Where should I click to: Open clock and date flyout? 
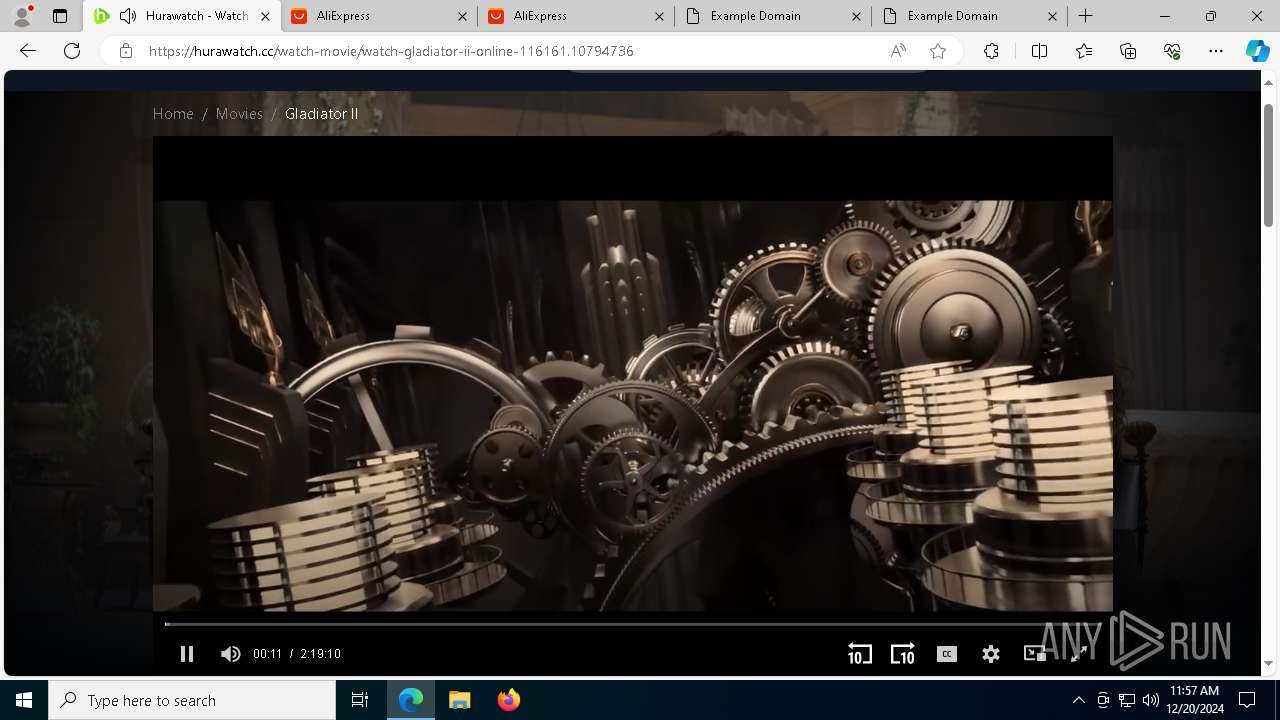(1194, 700)
